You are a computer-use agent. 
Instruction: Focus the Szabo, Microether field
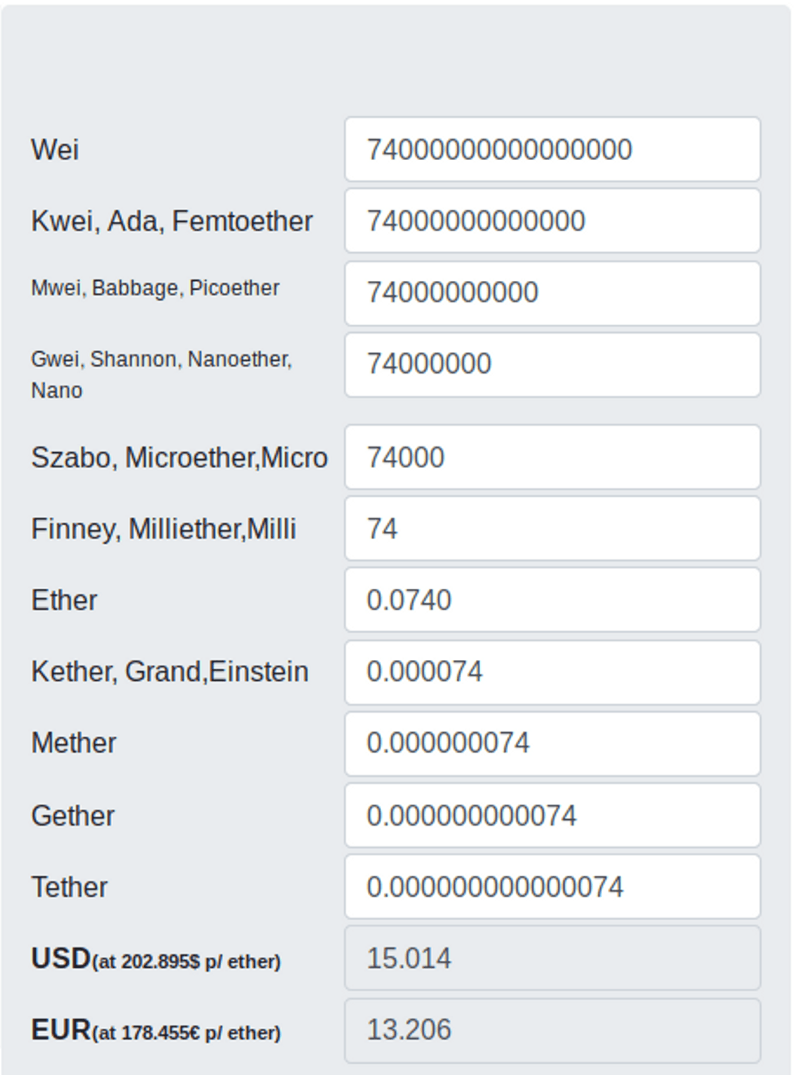pos(553,457)
